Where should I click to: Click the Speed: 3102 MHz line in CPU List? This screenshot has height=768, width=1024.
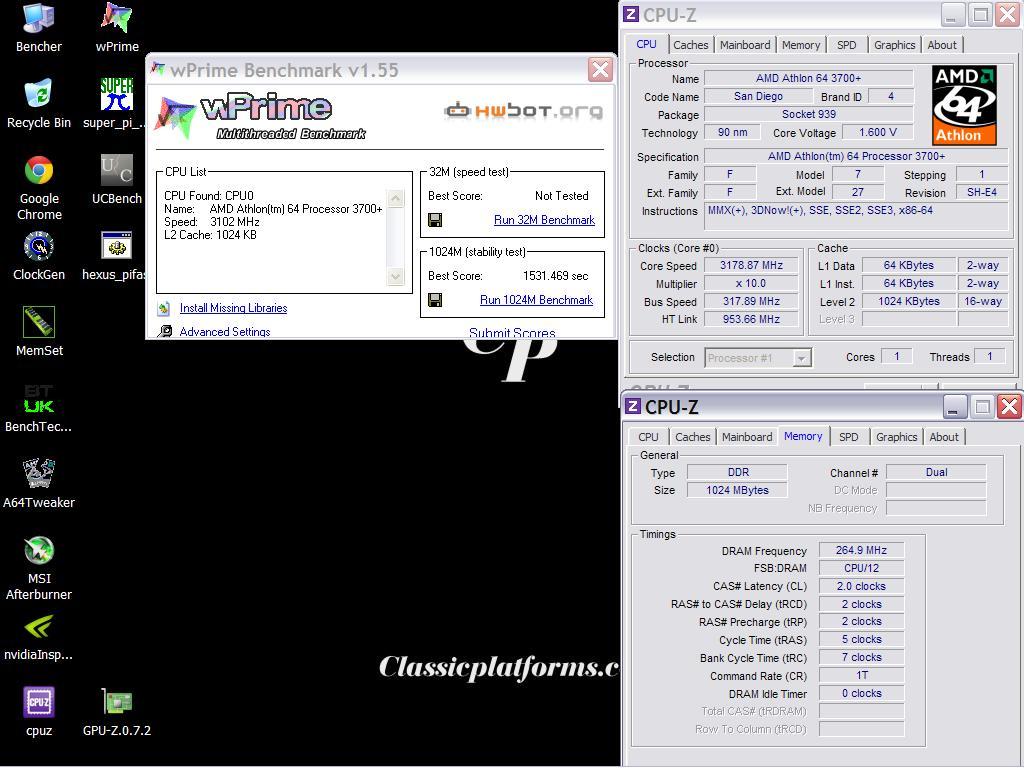click(x=212, y=222)
